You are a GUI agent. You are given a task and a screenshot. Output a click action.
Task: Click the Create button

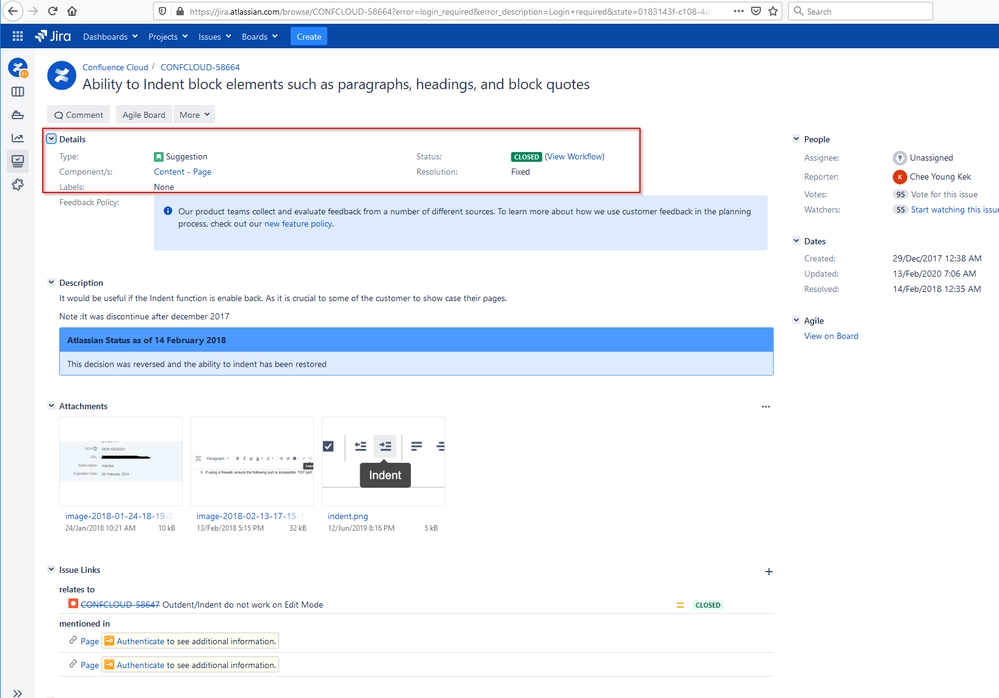(309, 37)
